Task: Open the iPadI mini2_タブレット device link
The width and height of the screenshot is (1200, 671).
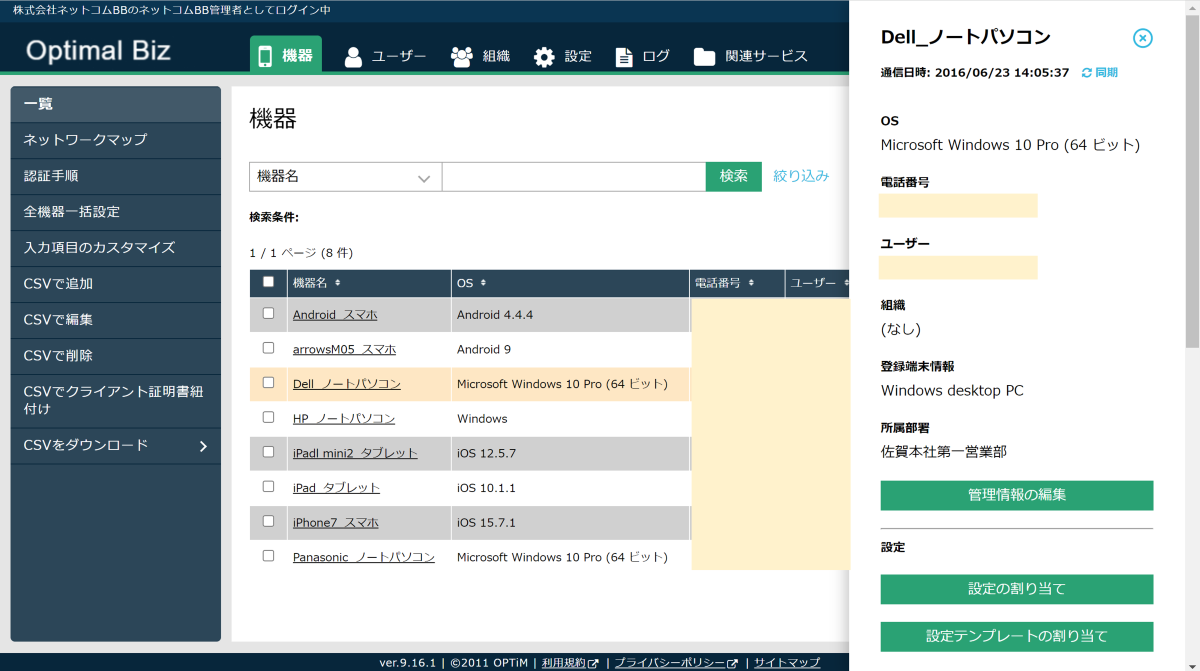Action: click(355, 453)
